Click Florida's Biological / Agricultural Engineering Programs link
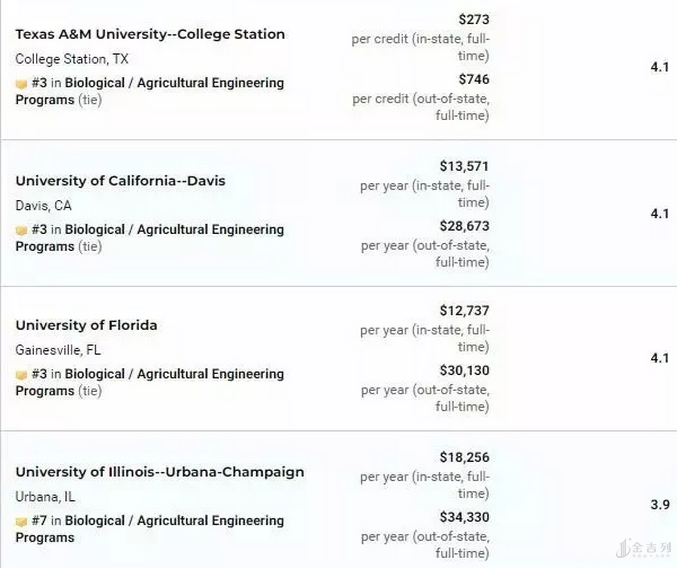680x568 pixels. [x=174, y=374]
